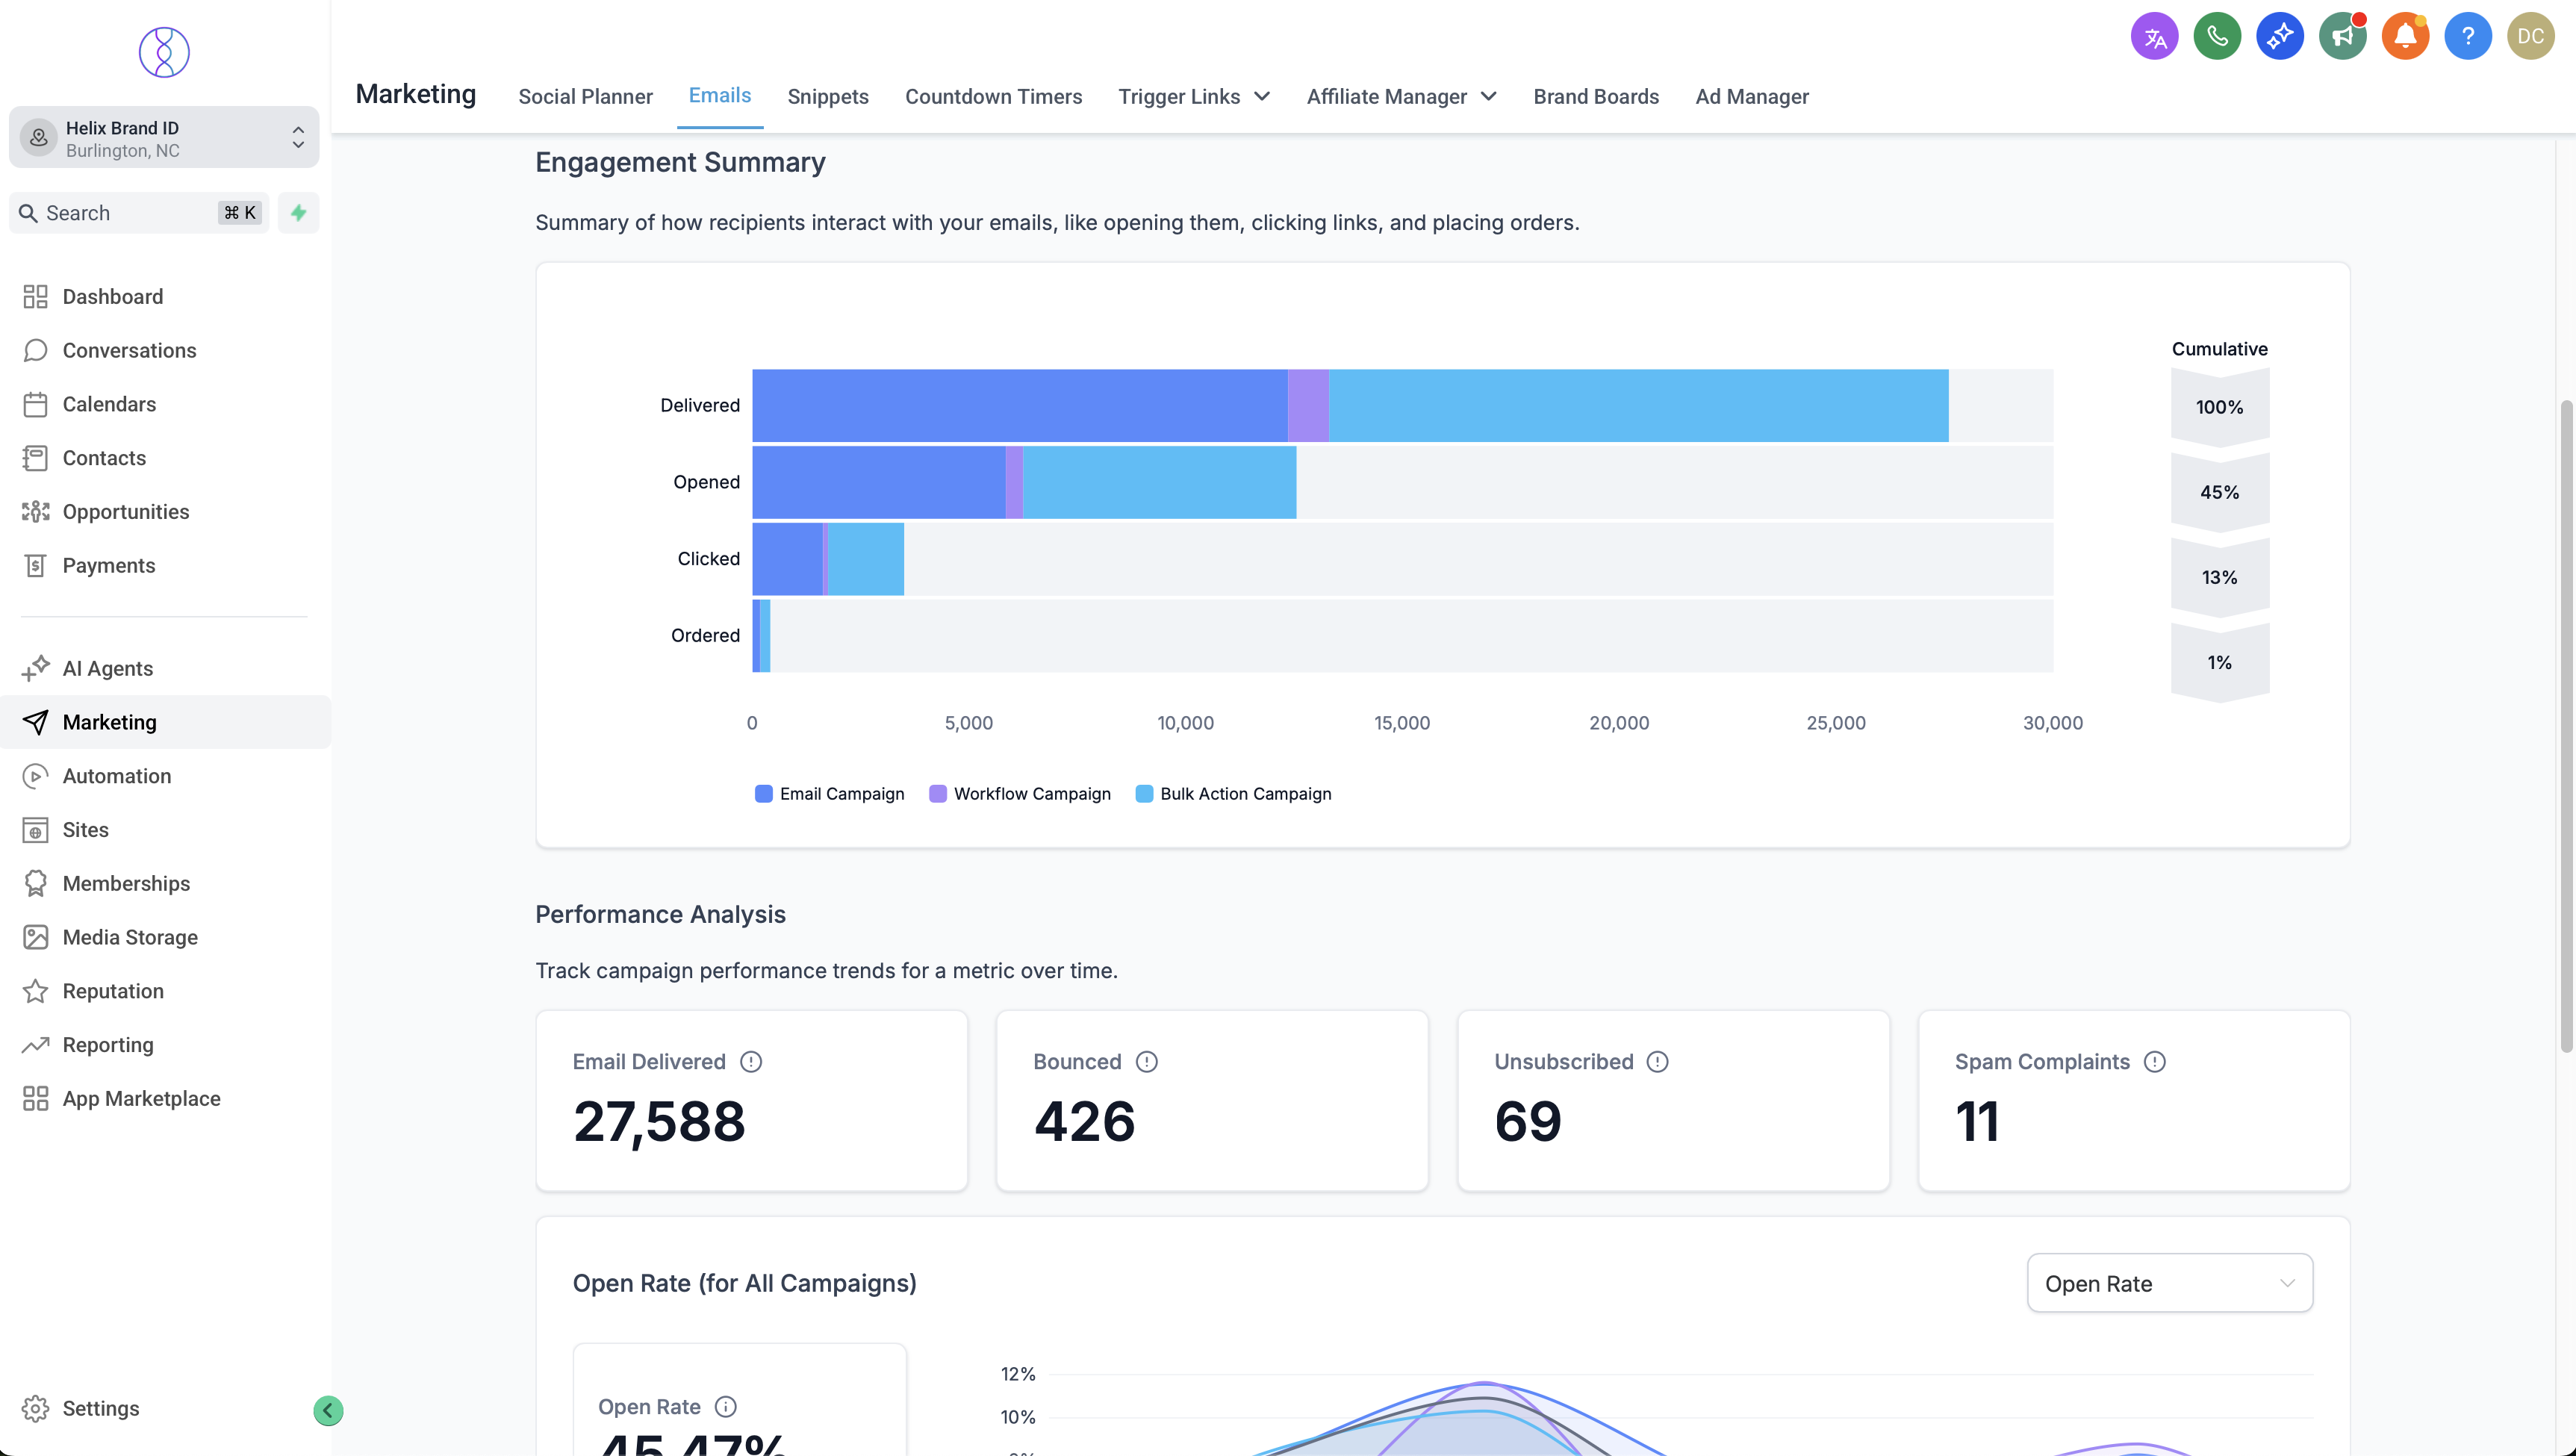Switch to the Snippets tab
Image resolution: width=2576 pixels, height=1456 pixels.
tap(827, 97)
